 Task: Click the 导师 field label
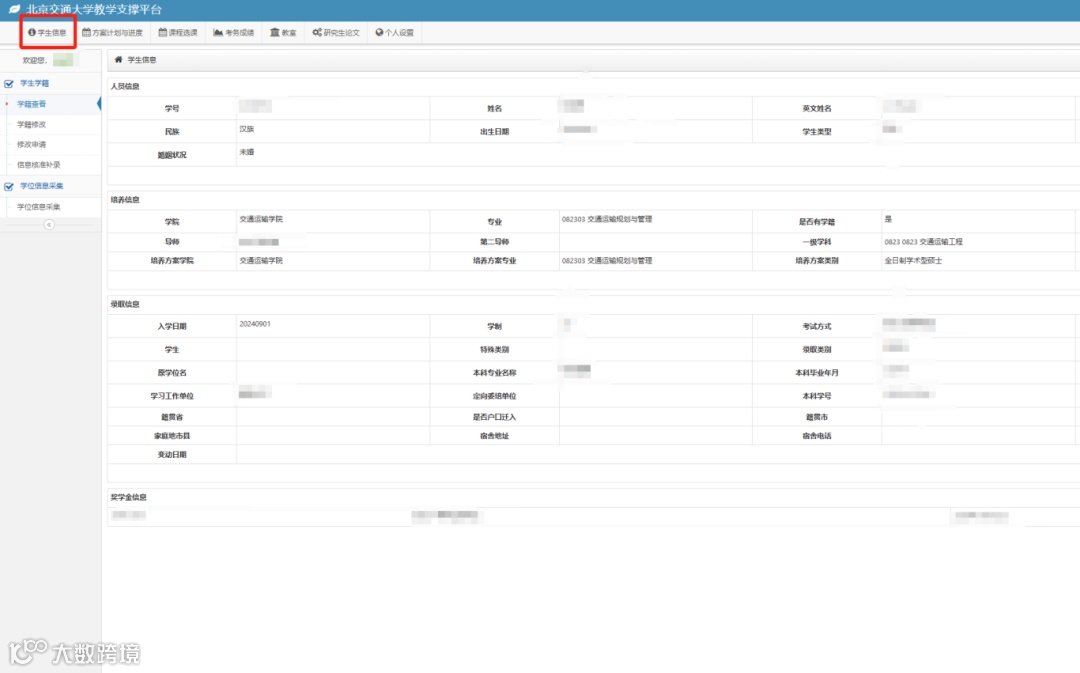pyautogui.click(x=172, y=242)
